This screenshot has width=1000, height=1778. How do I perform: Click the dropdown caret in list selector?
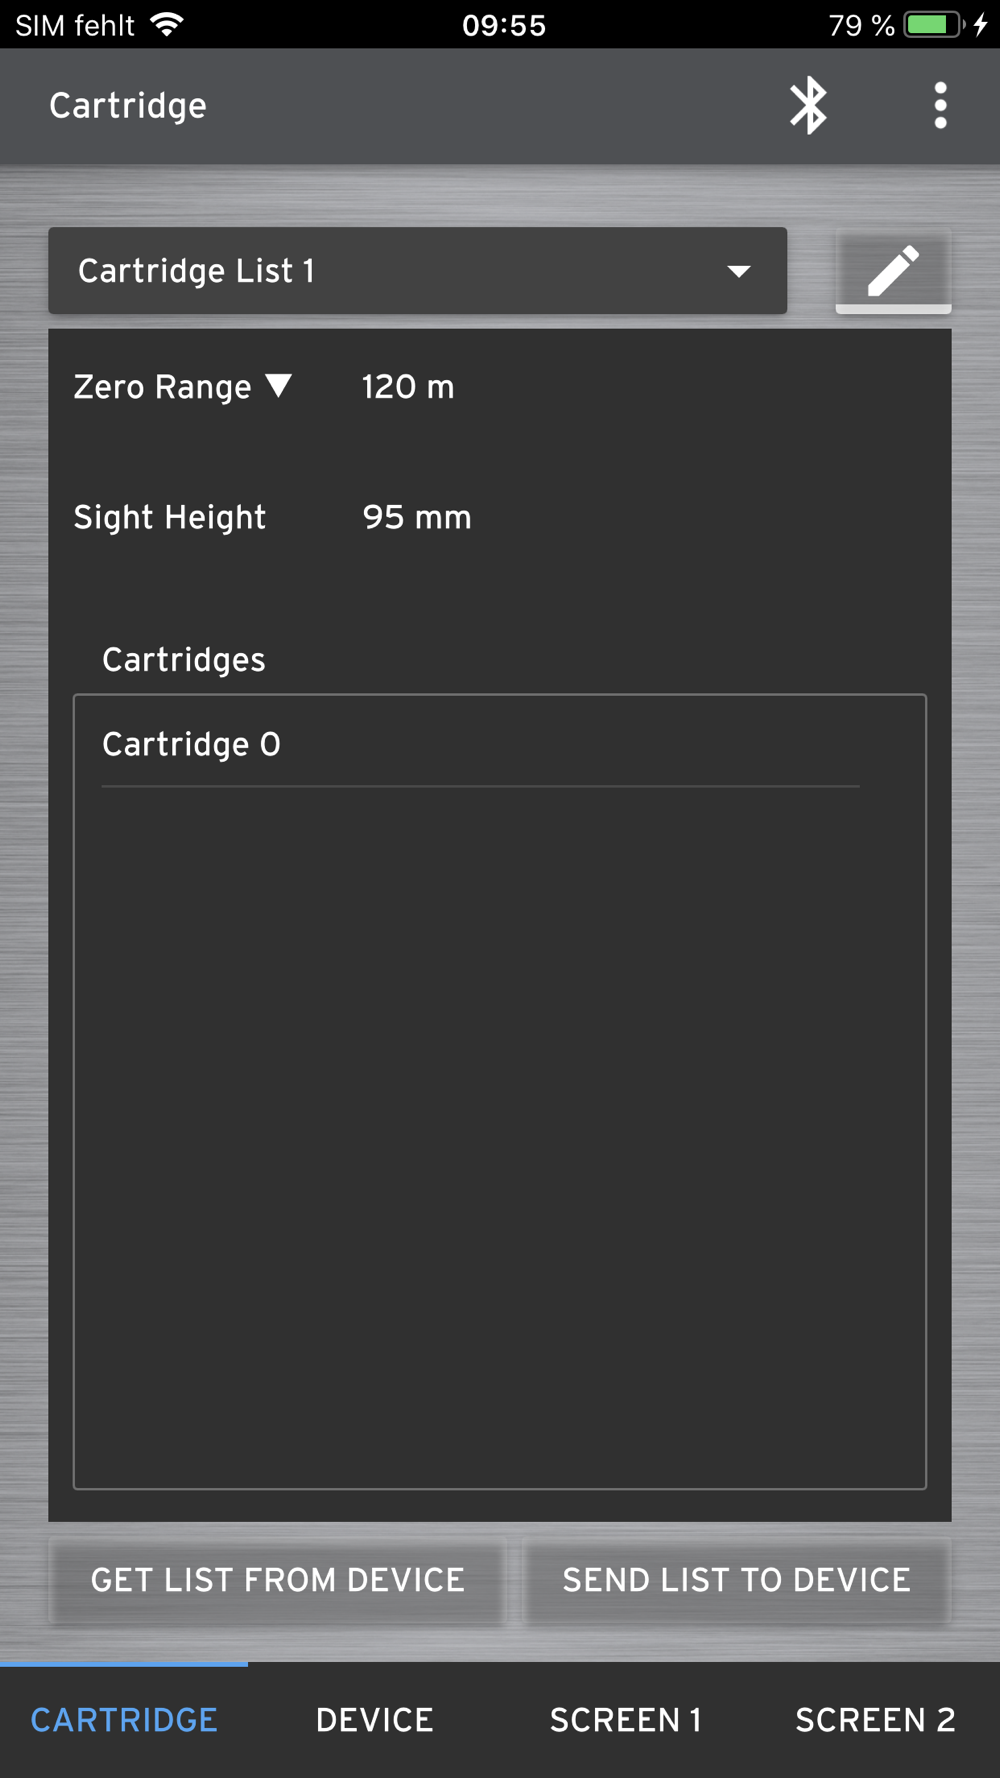click(x=739, y=271)
